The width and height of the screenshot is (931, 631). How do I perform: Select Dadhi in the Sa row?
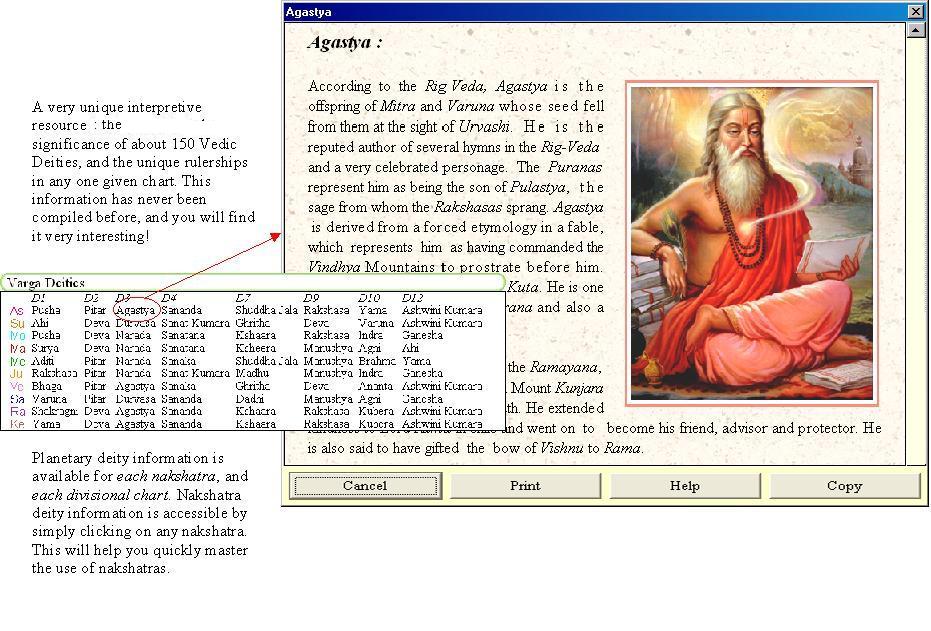250,399
